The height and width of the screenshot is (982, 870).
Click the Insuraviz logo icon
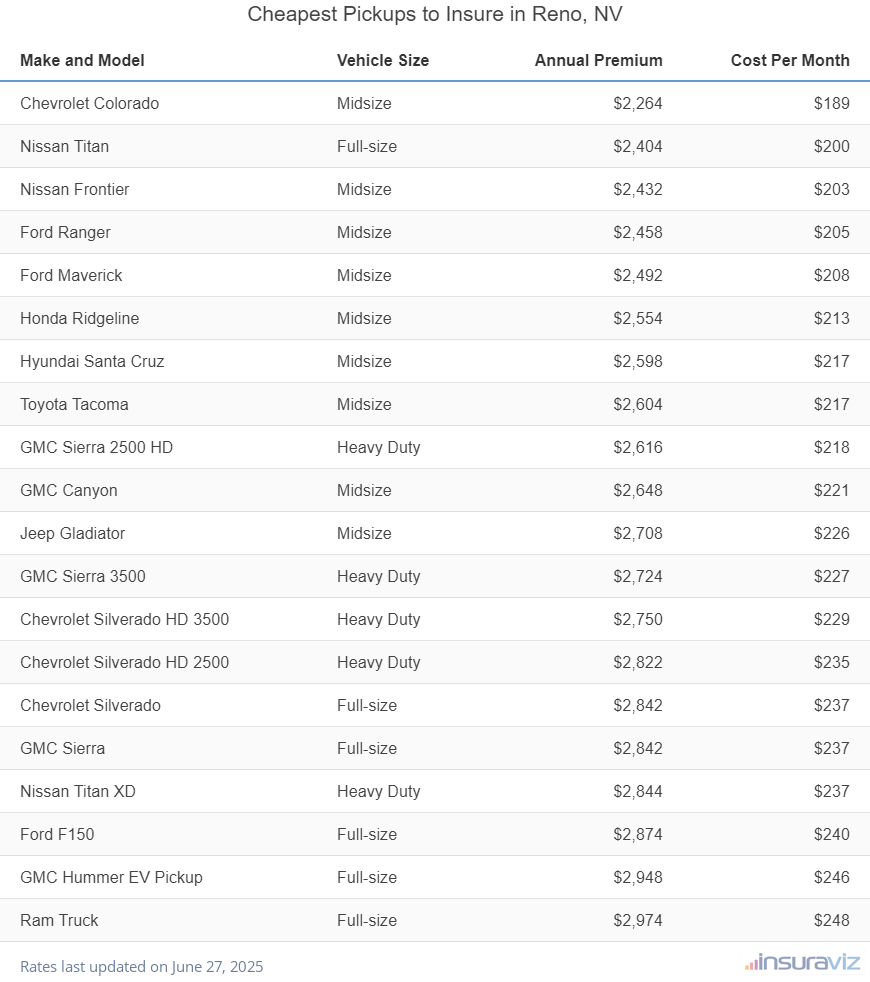751,963
